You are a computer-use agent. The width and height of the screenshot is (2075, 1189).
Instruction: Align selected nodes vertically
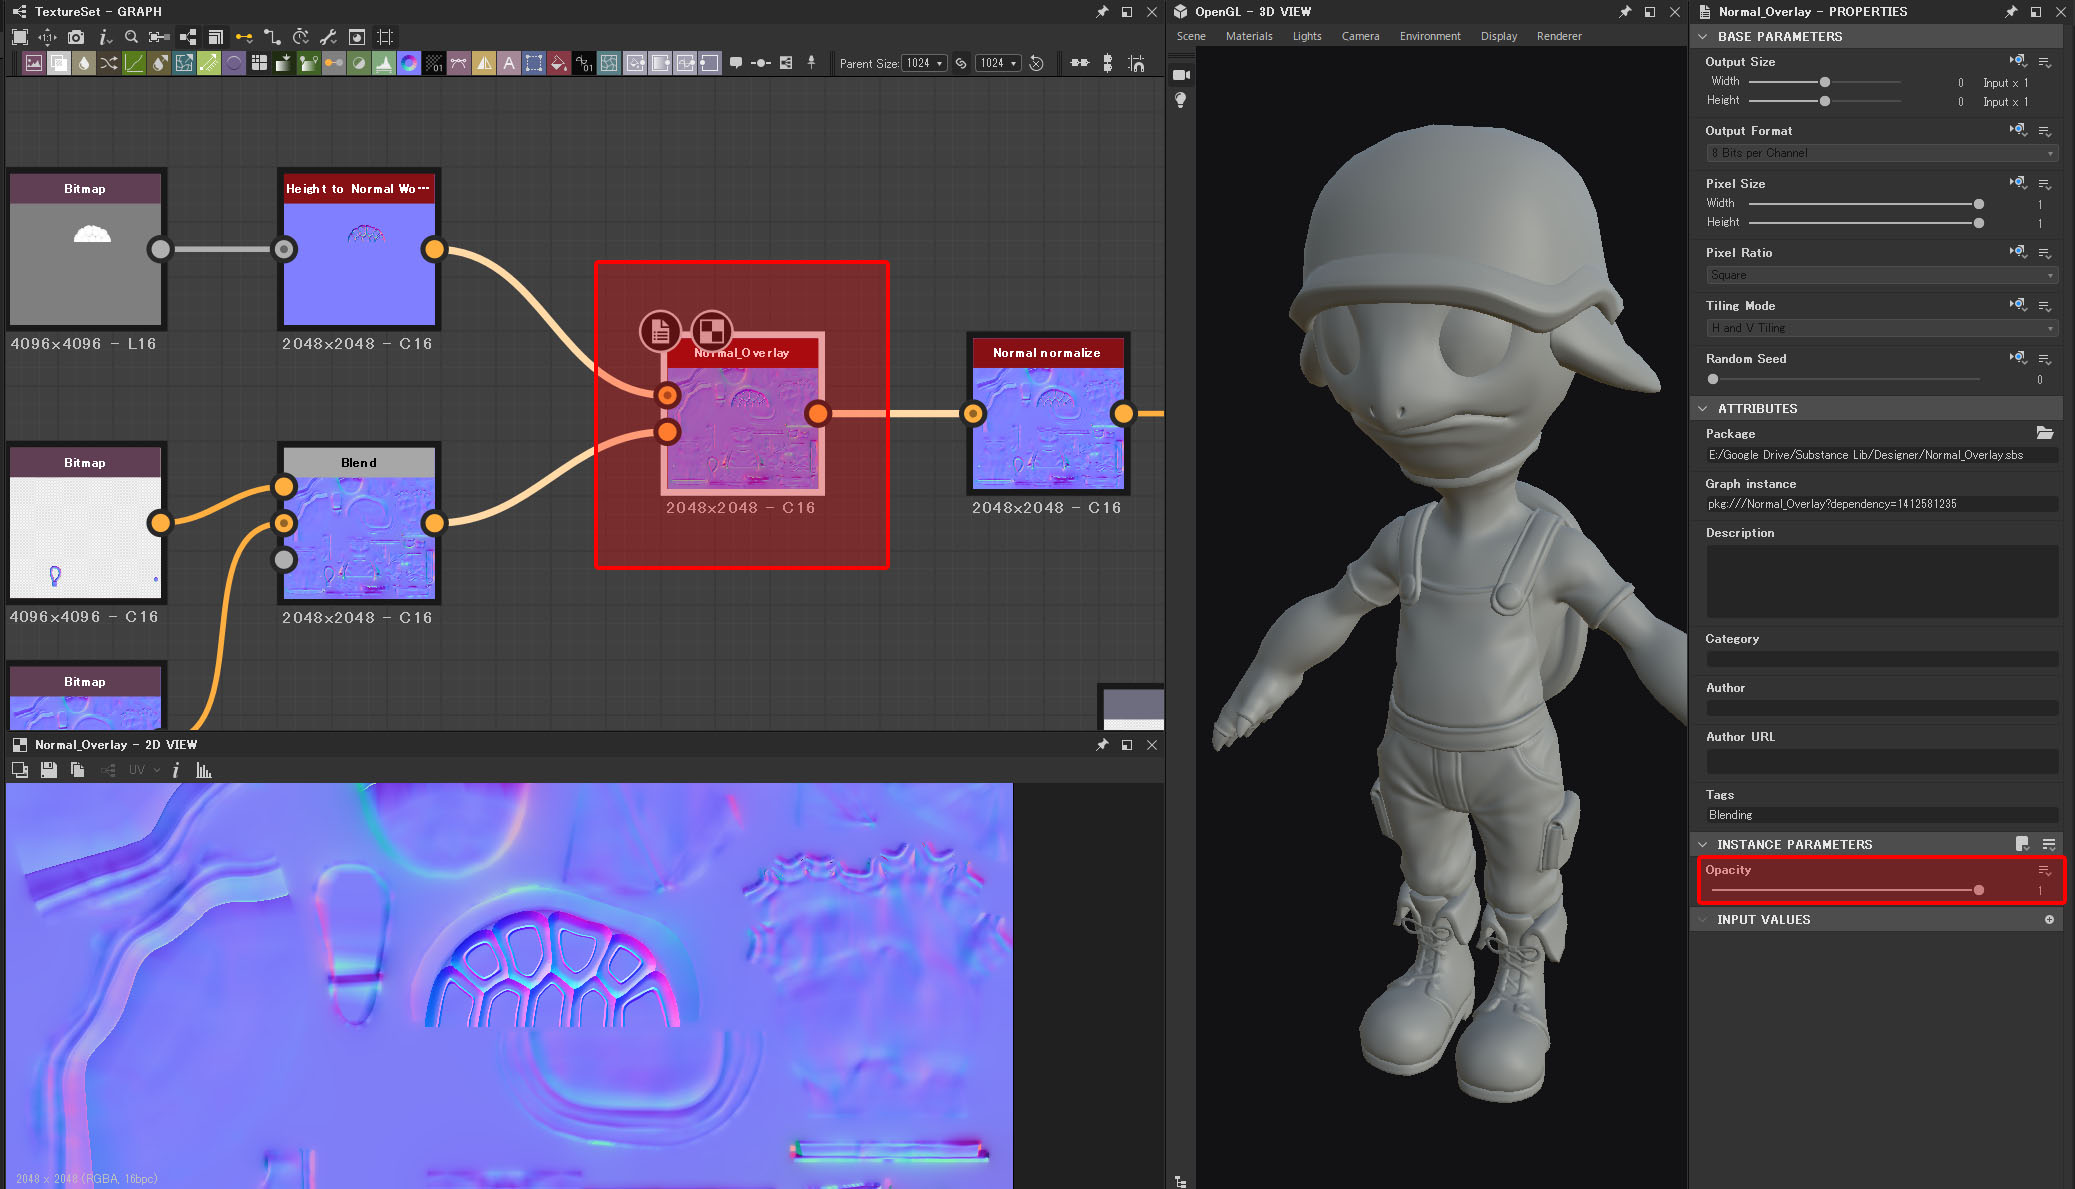click(1107, 63)
